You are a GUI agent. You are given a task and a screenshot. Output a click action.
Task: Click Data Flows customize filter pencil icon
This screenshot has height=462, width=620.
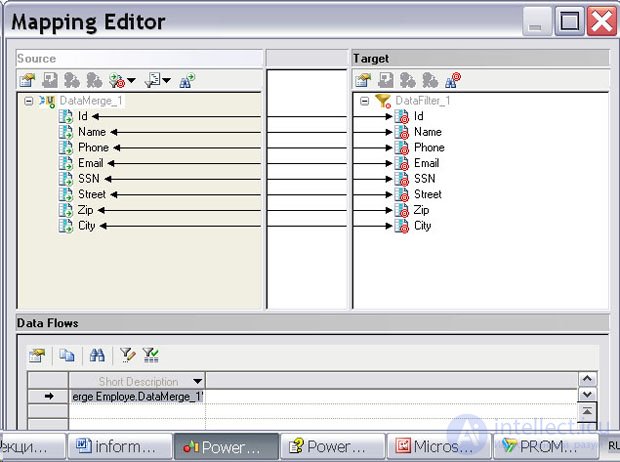pos(128,355)
